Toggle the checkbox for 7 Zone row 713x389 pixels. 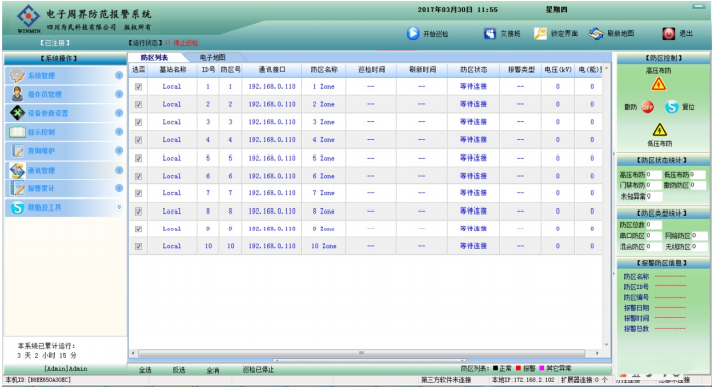138,193
